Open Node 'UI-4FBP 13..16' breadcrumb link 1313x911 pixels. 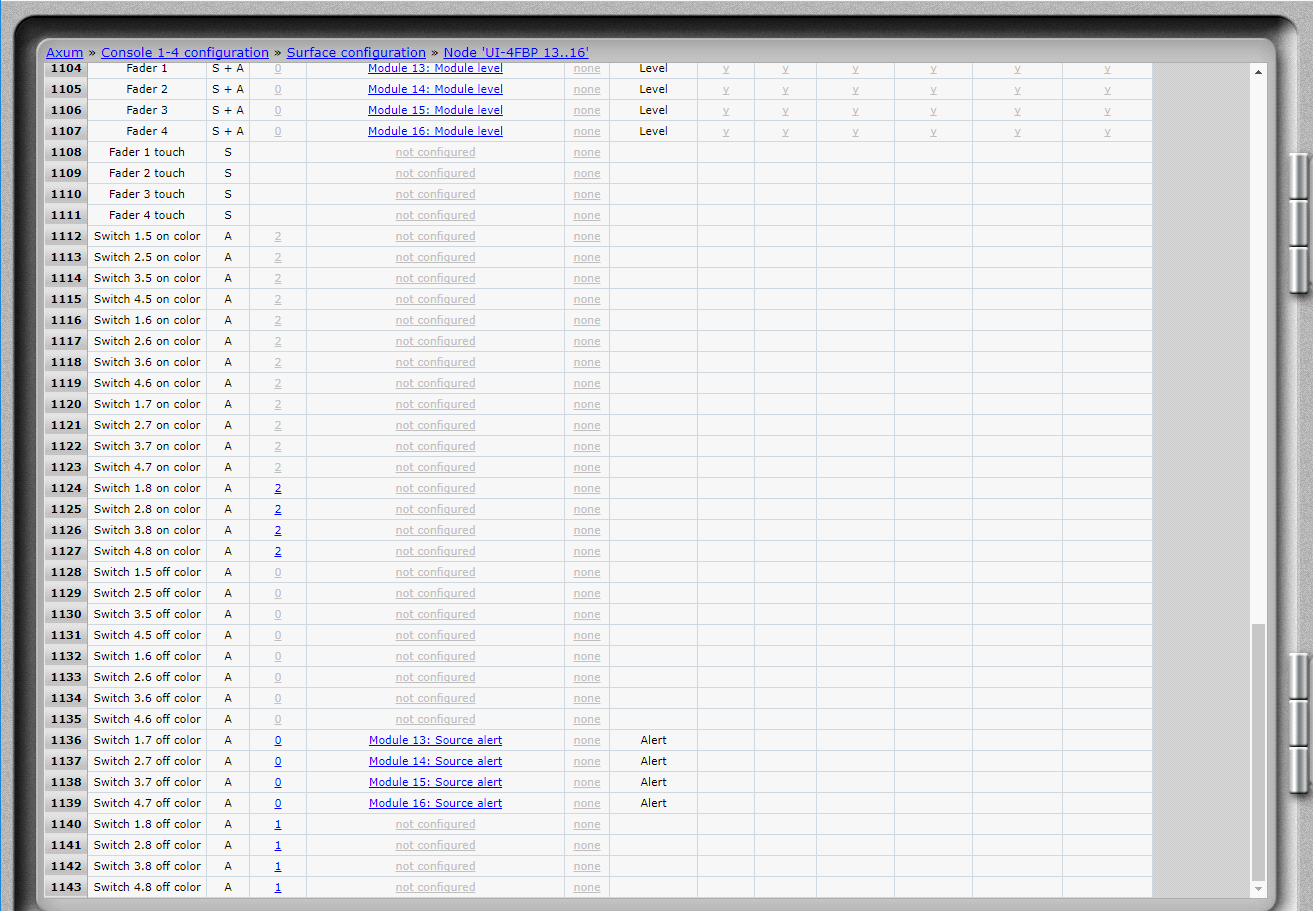(516, 52)
